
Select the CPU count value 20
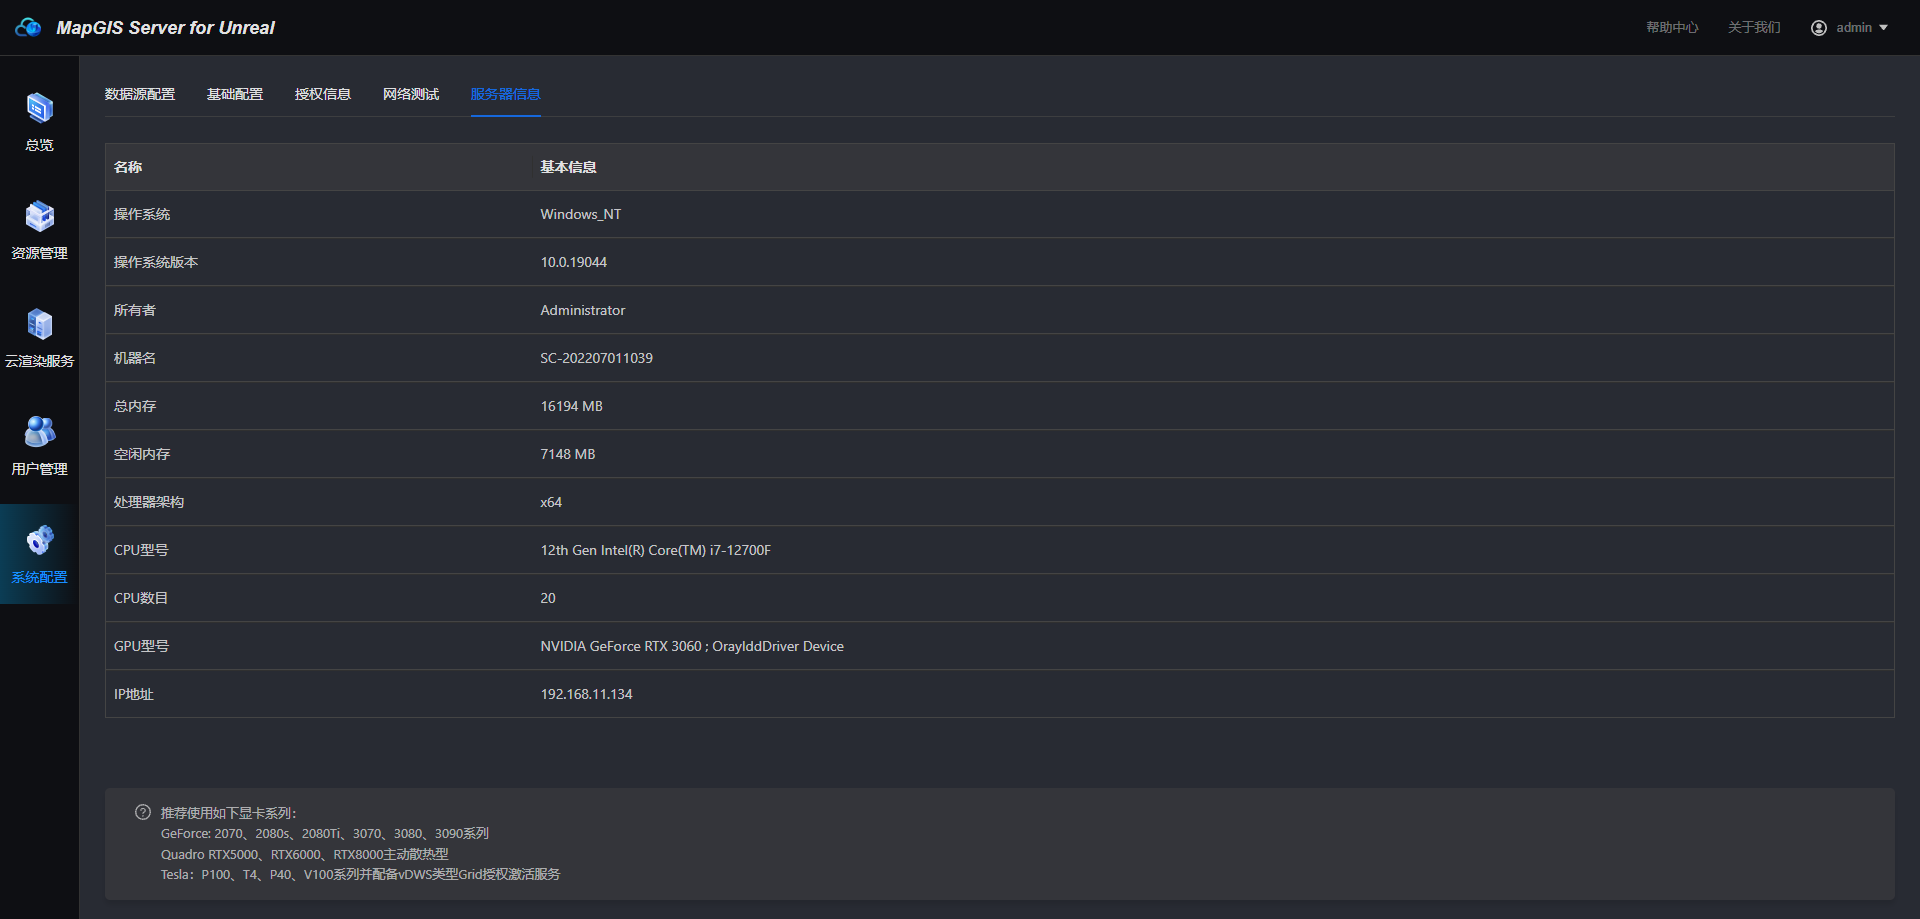coord(548,598)
